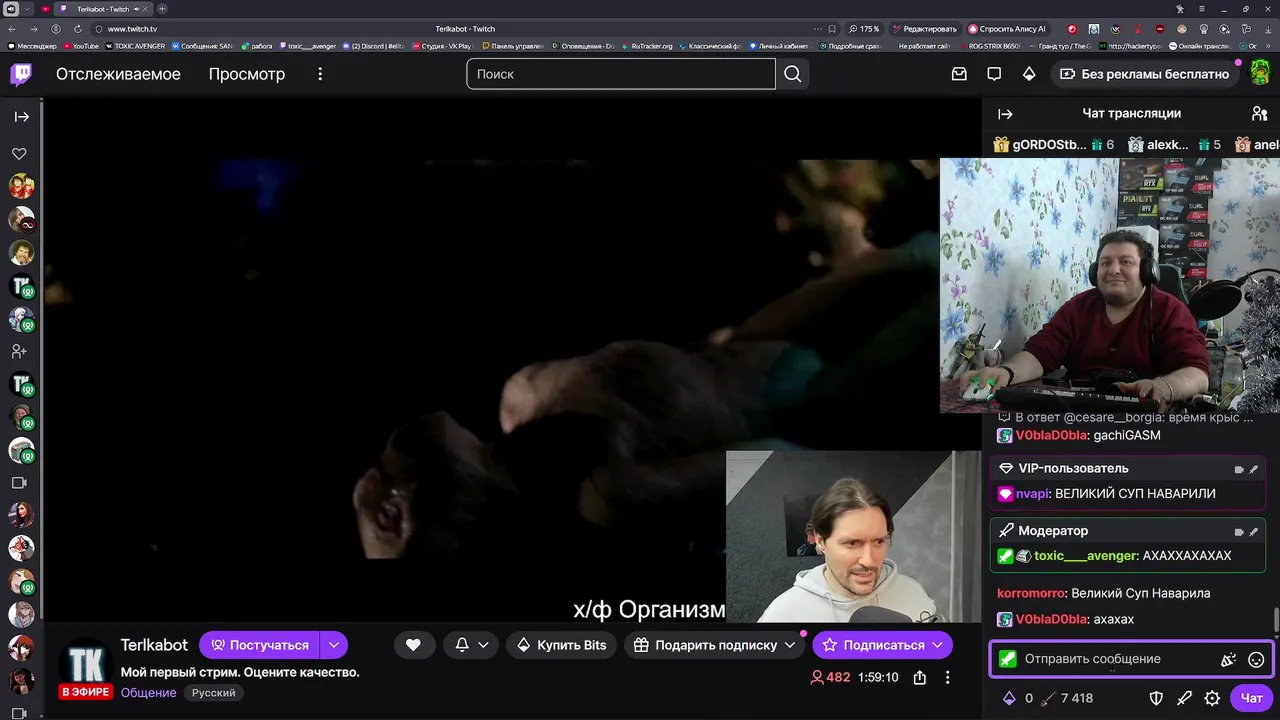
Task: Click the green sword badge in chat input
Action: point(1007,659)
